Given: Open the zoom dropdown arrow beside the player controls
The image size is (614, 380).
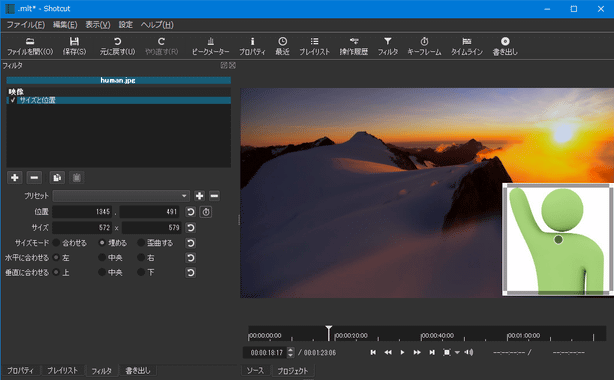Looking at the screenshot, I should 457,353.
